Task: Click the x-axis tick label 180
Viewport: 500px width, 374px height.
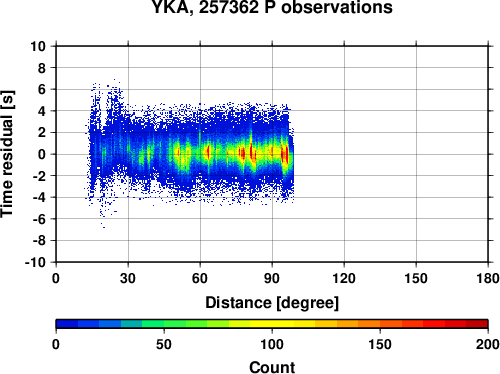Action: coord(488,278)
